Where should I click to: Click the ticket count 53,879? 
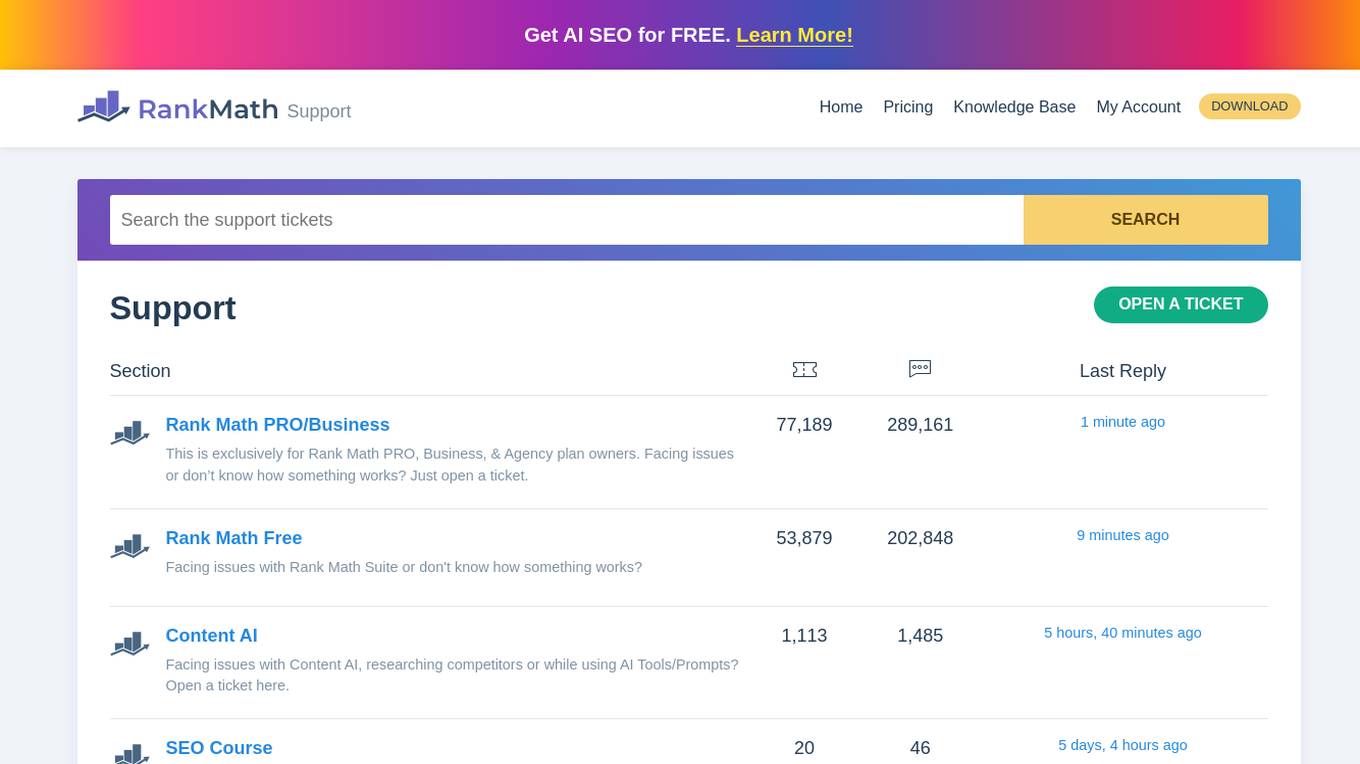[x=804, y=538]
